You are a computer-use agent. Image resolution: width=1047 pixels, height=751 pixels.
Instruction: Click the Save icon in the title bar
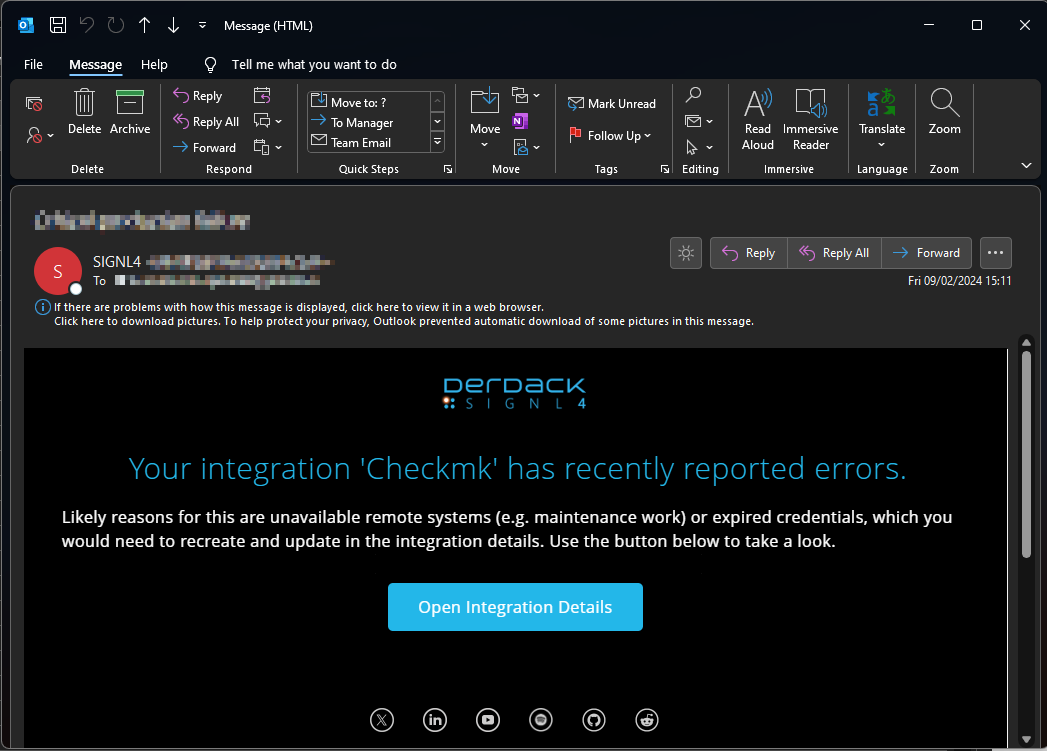tap(58, 25)
